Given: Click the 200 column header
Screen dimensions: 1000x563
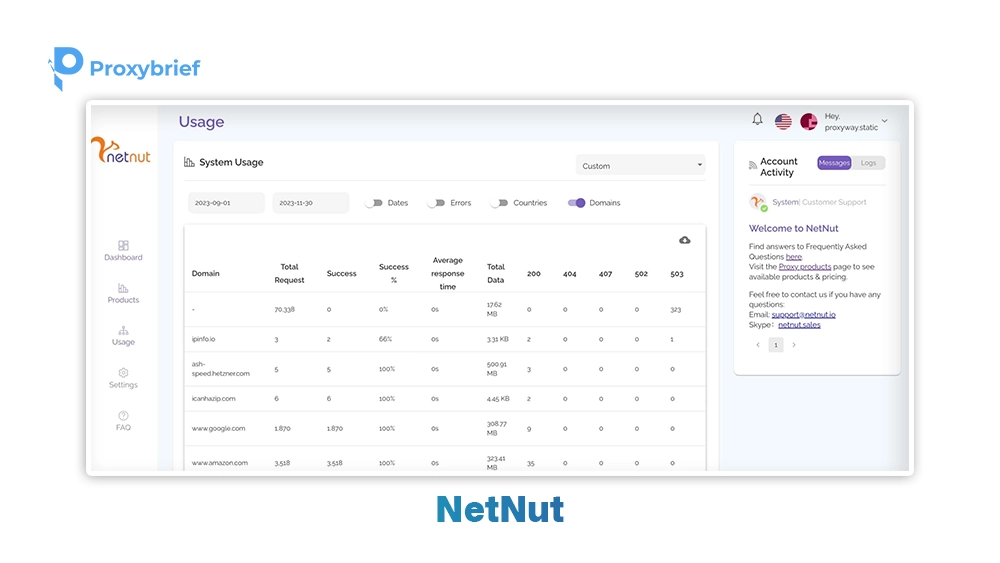Looking at the screenshot, I should [x=534, y=274].
